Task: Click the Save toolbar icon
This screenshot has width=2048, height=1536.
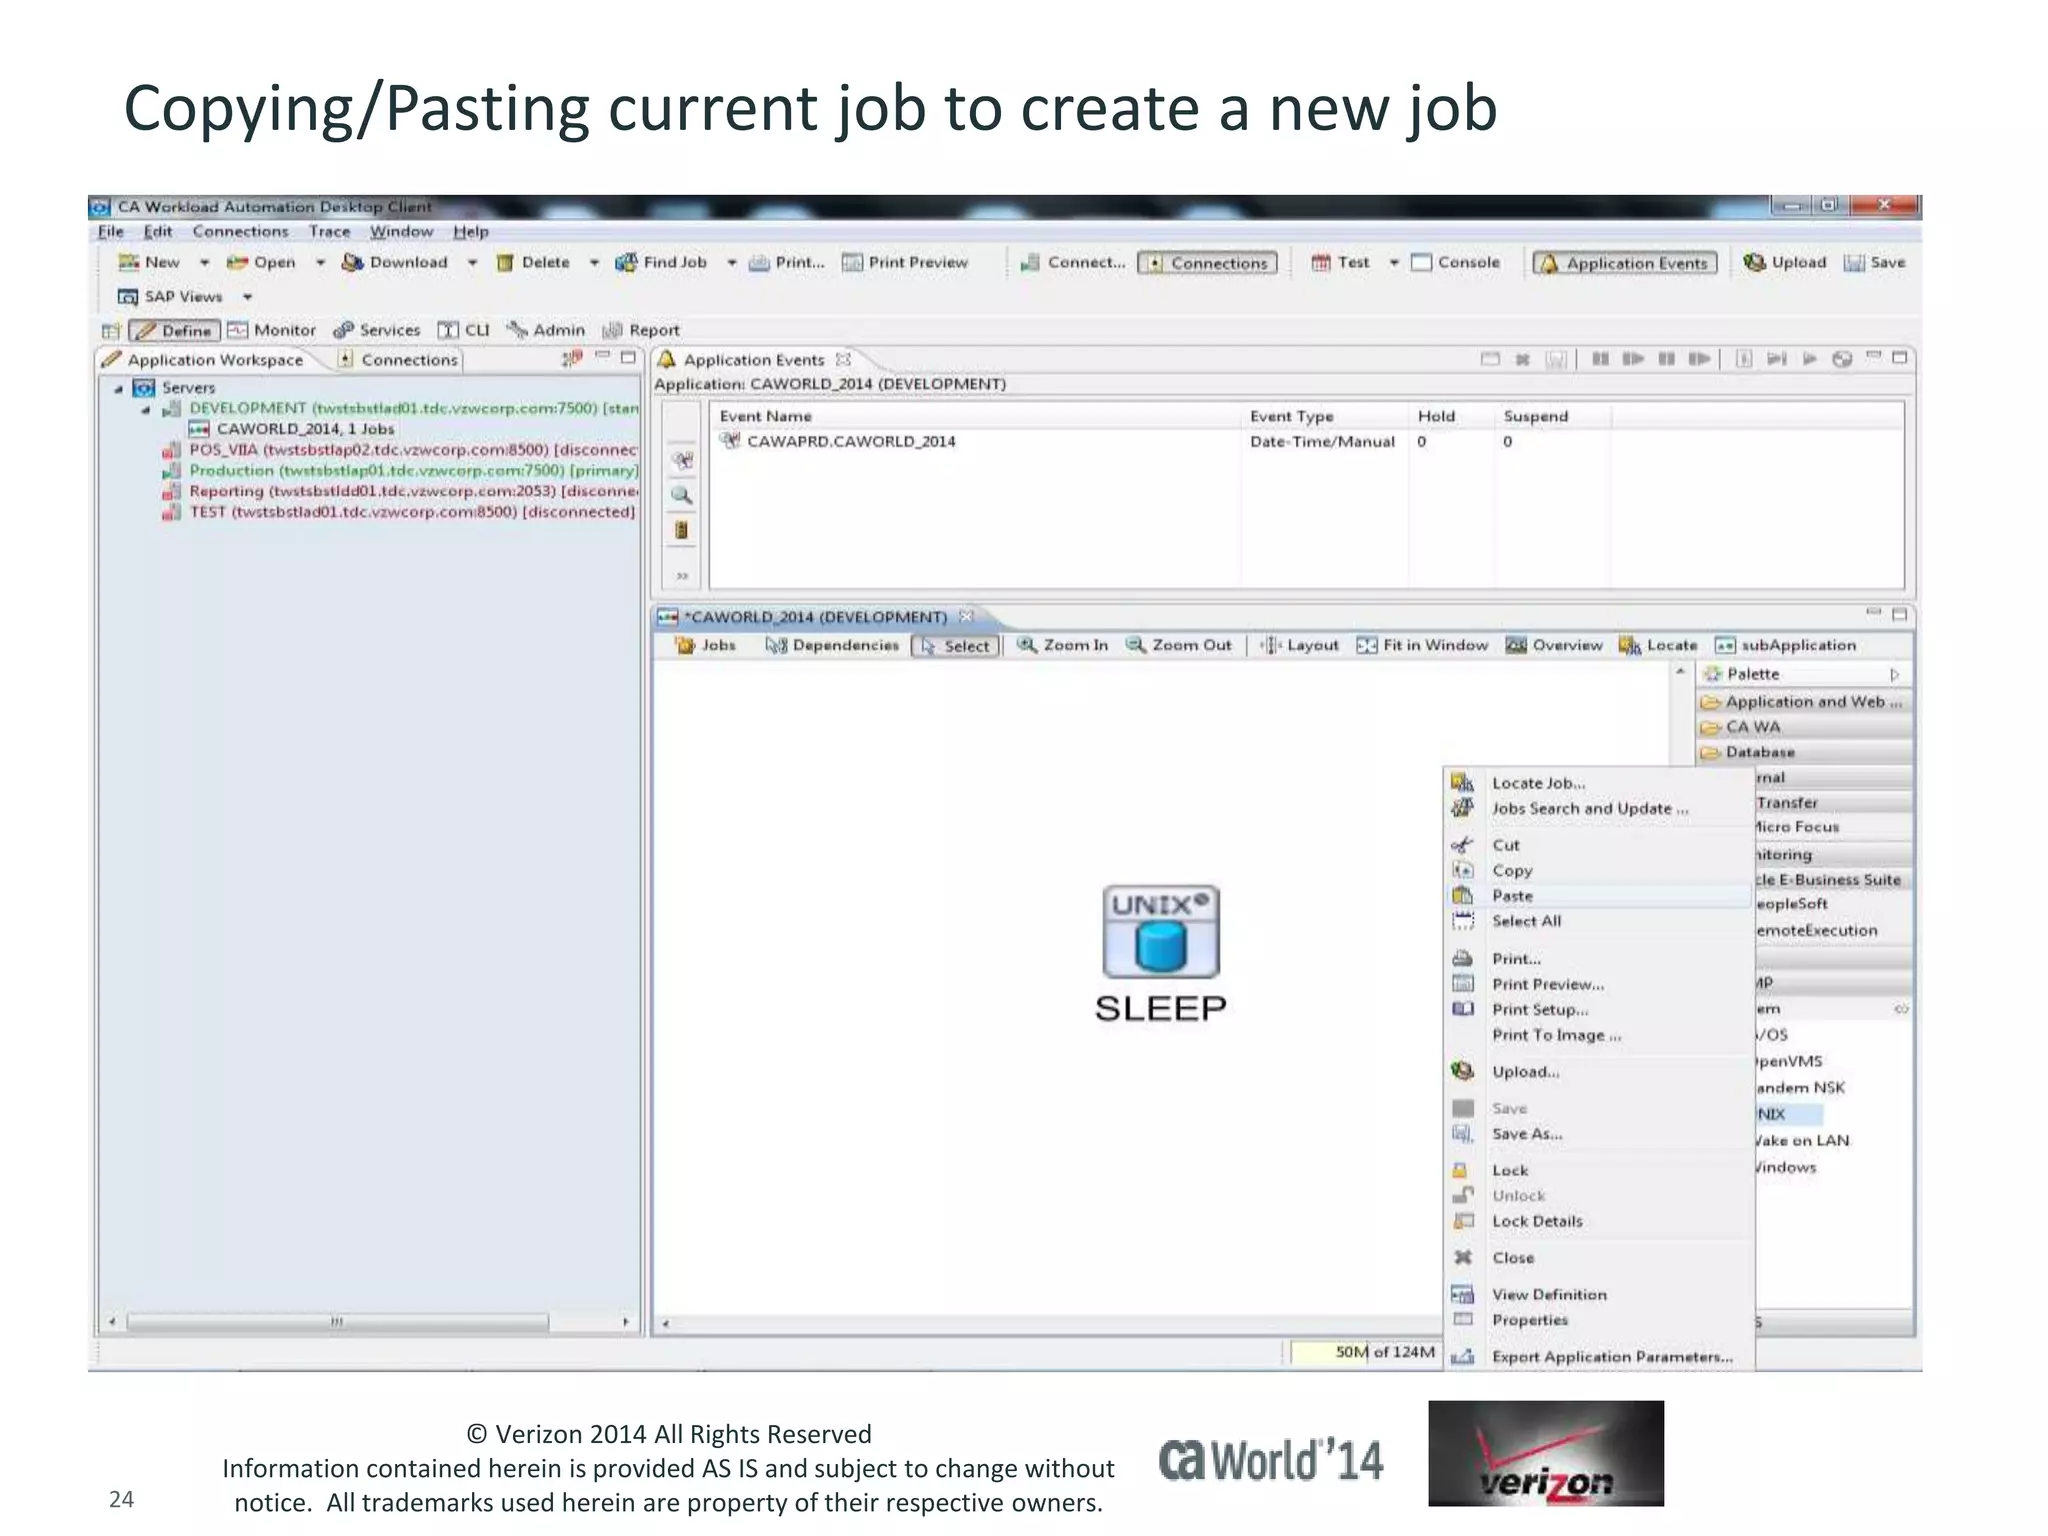Action: (1854, 262)
